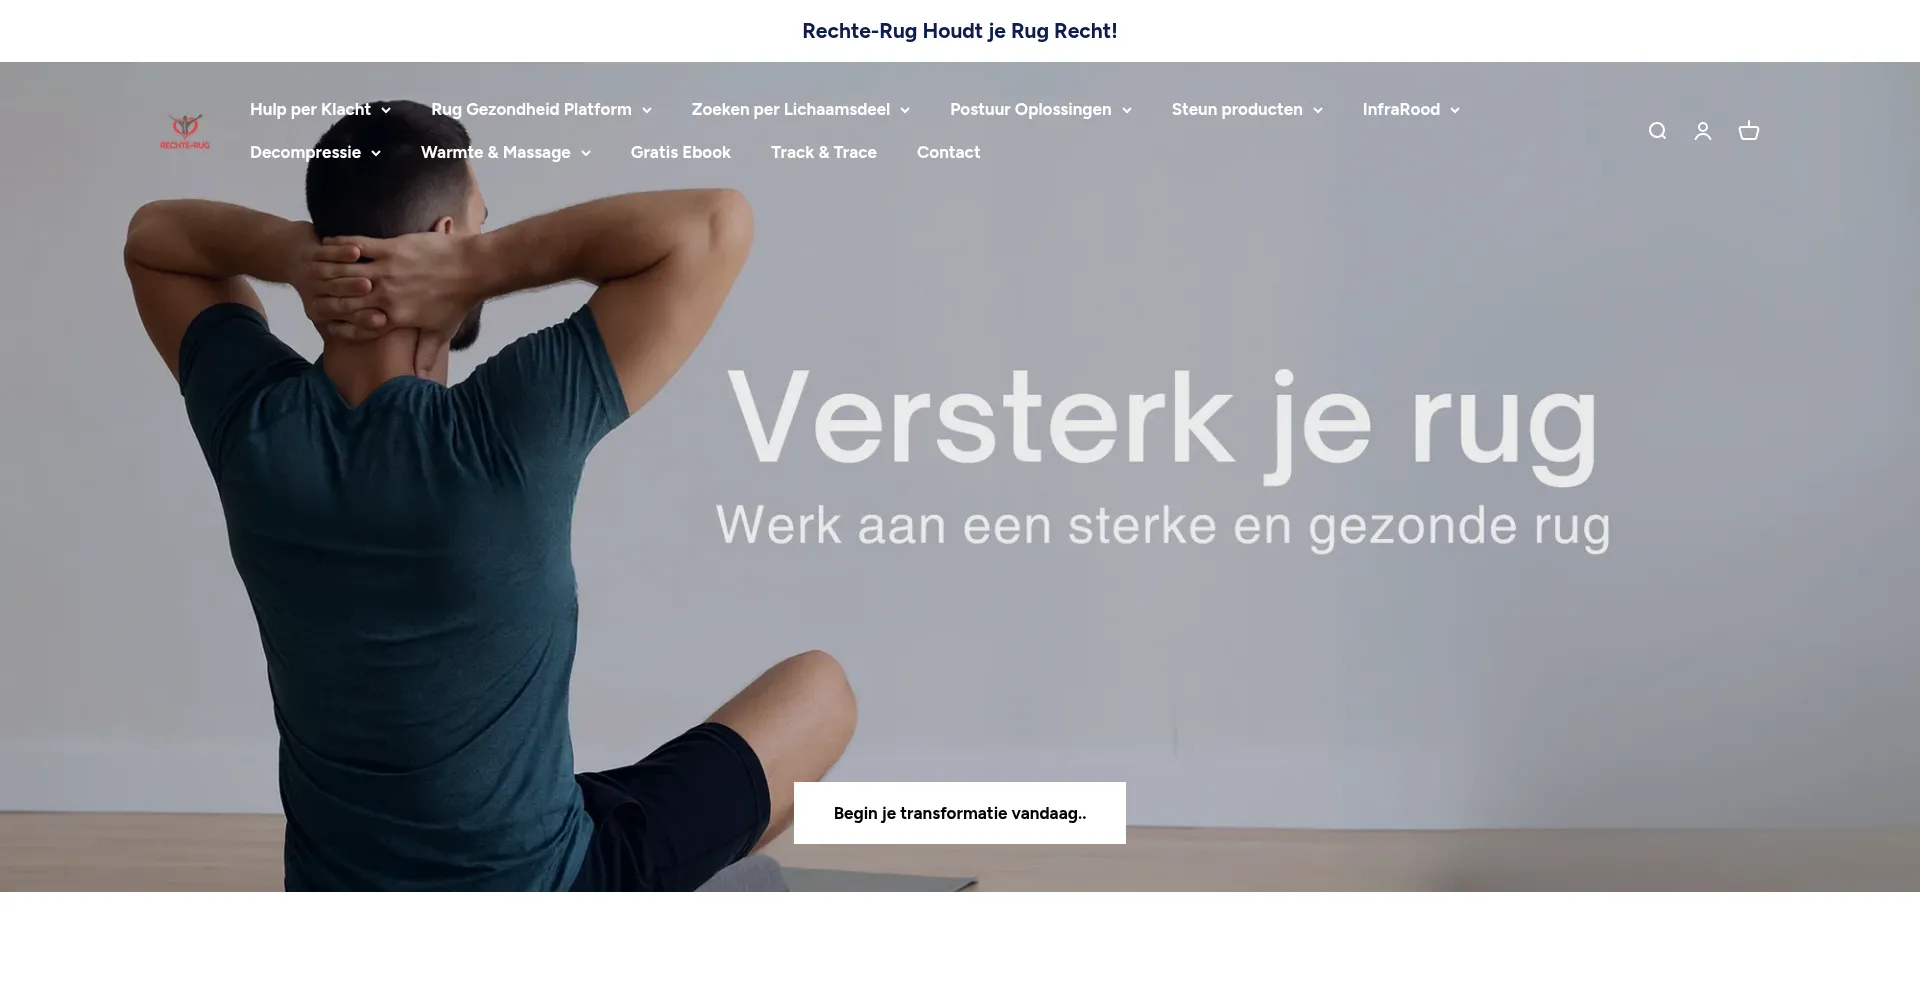The width and height of the screenshot is (1920, 993).
Task: Click the announcement bar text
Action: [x=960, y=31]
